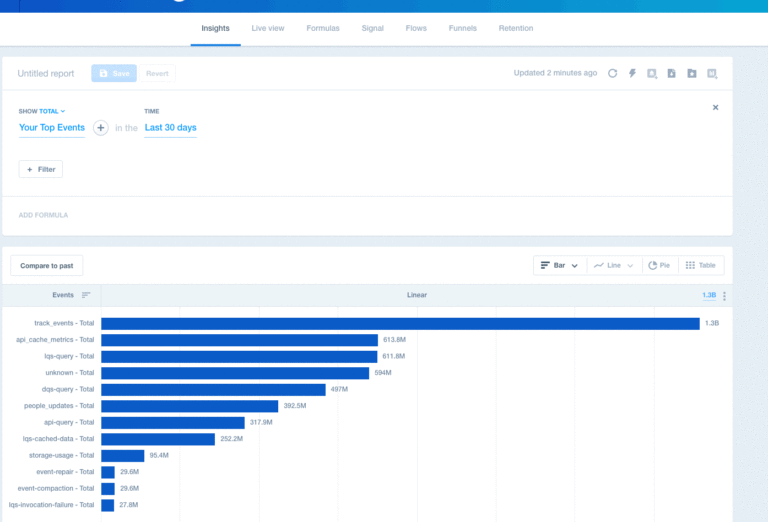Click ADD FORMULA
Image resolution: width=768 pixels, height=522 pixels.
point(43,215)
